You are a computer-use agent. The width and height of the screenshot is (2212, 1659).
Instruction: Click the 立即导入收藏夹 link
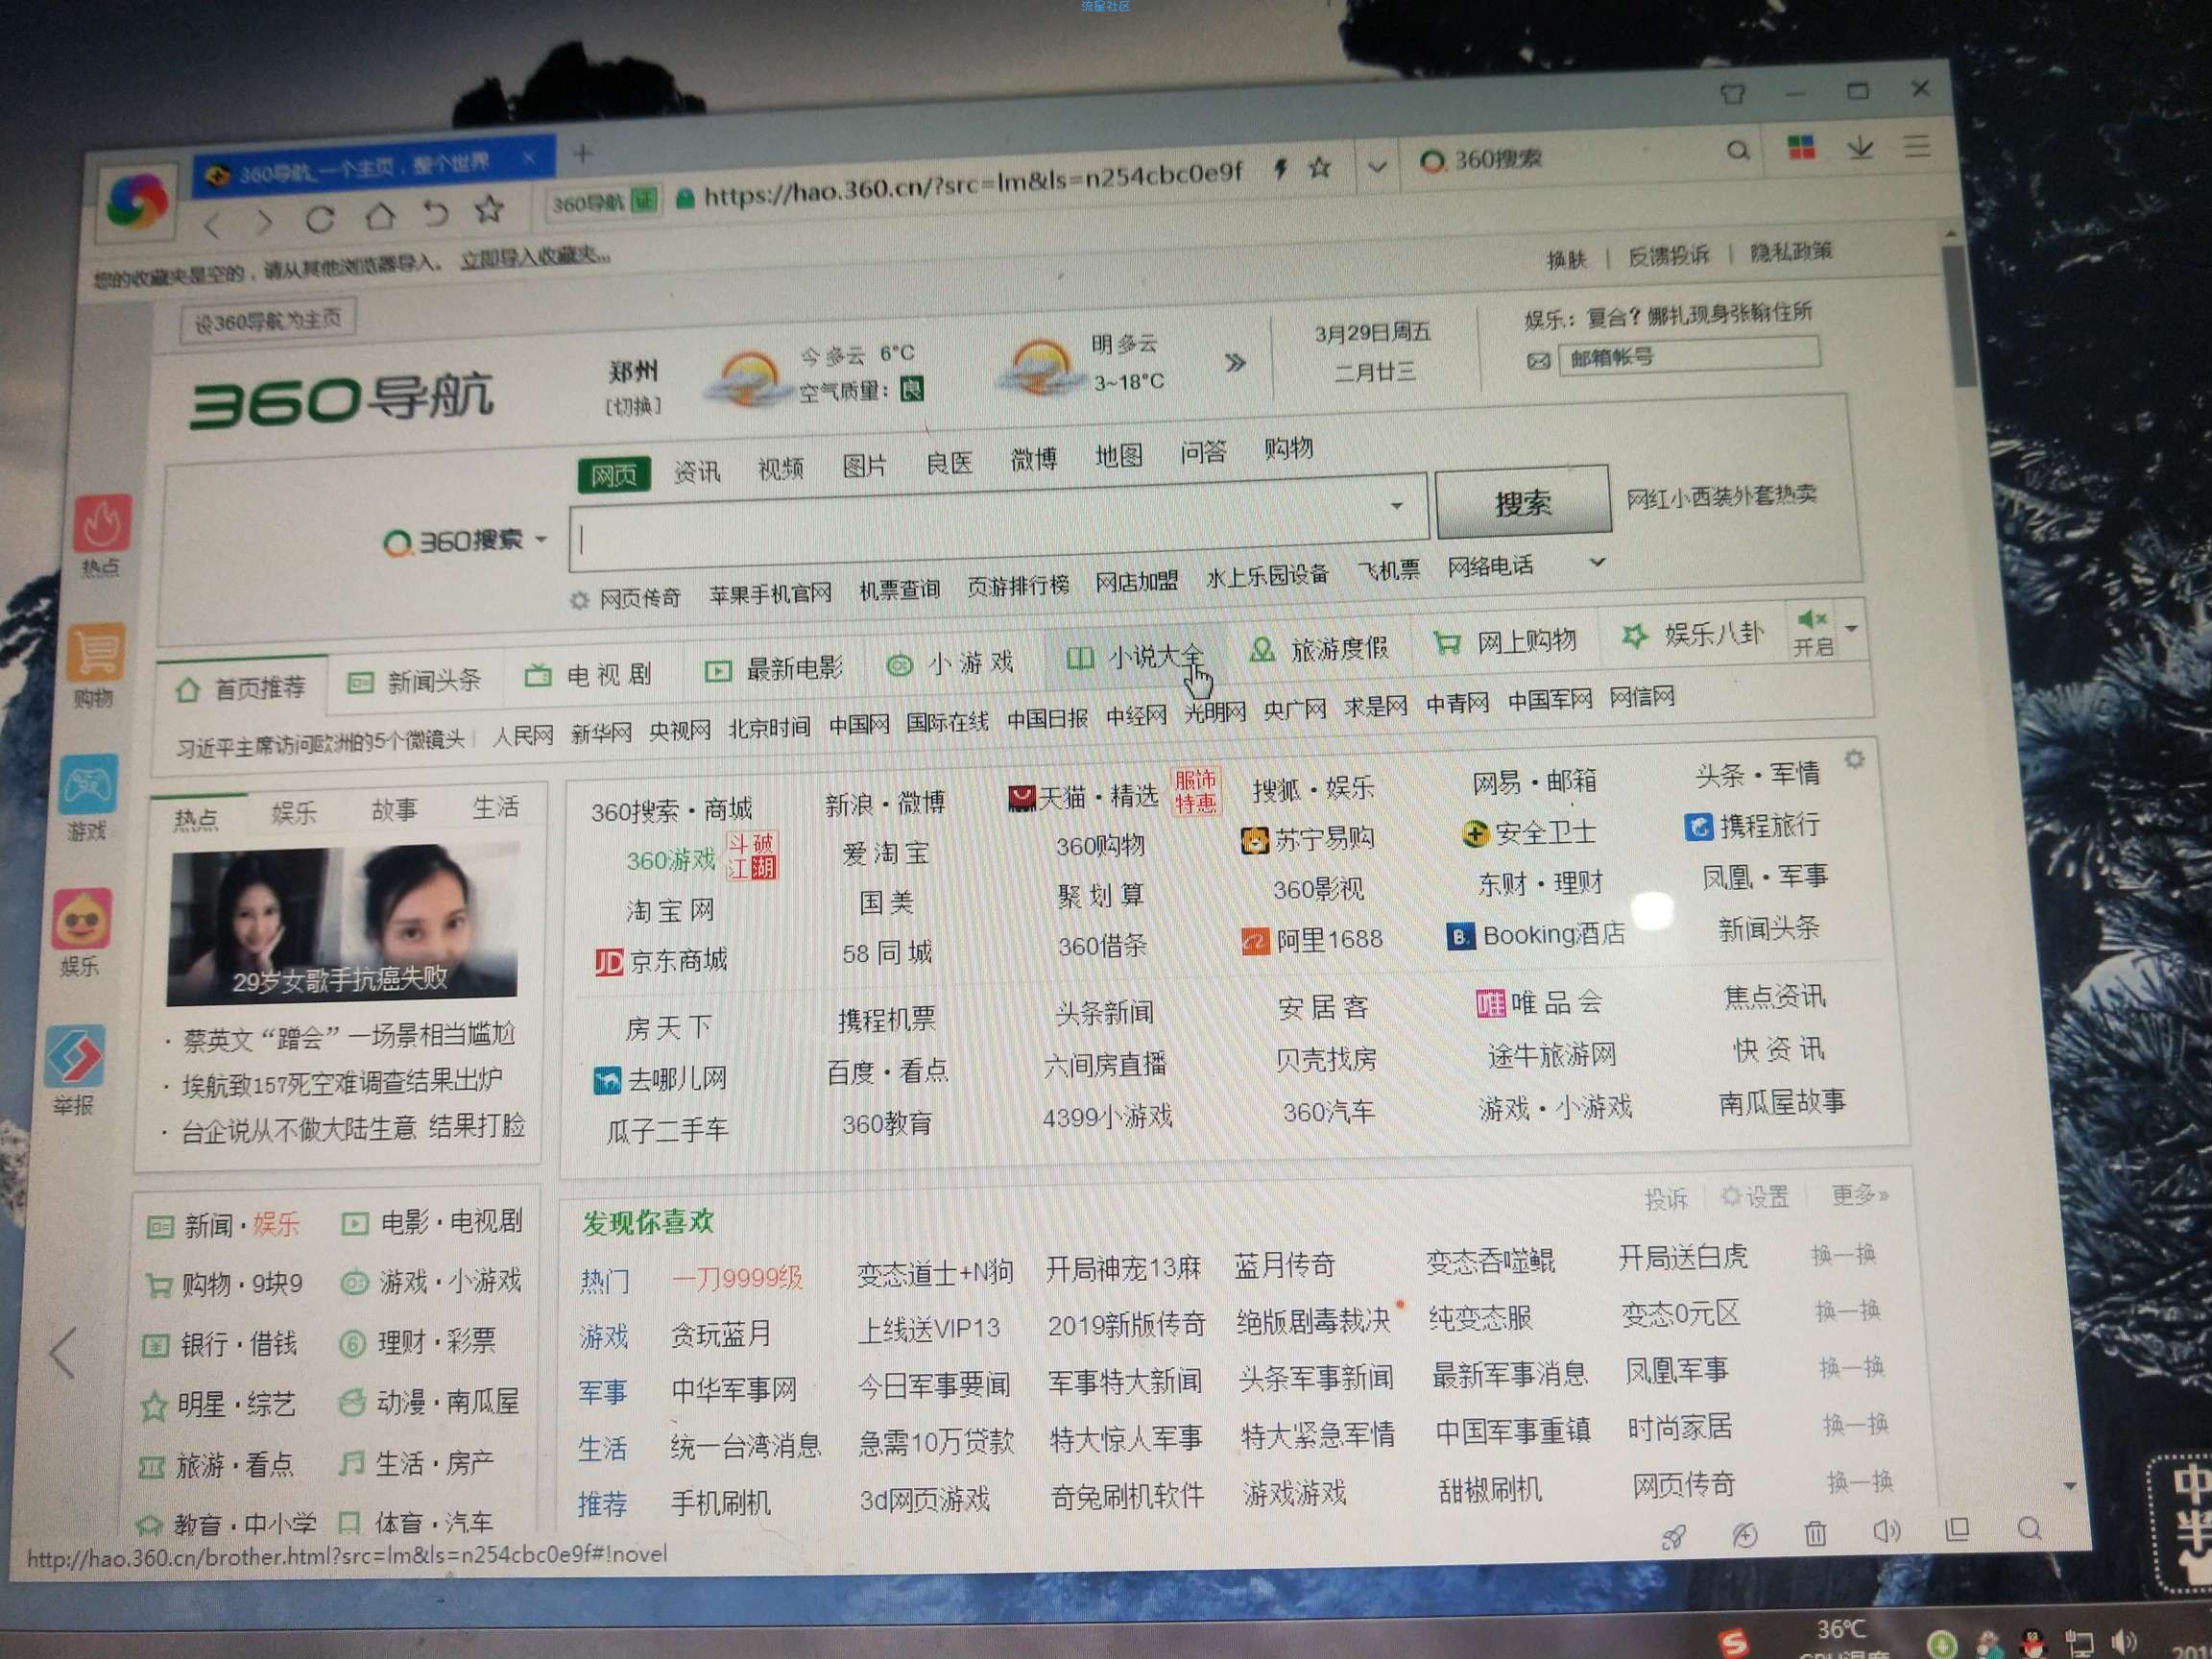[x=535, y=259]
